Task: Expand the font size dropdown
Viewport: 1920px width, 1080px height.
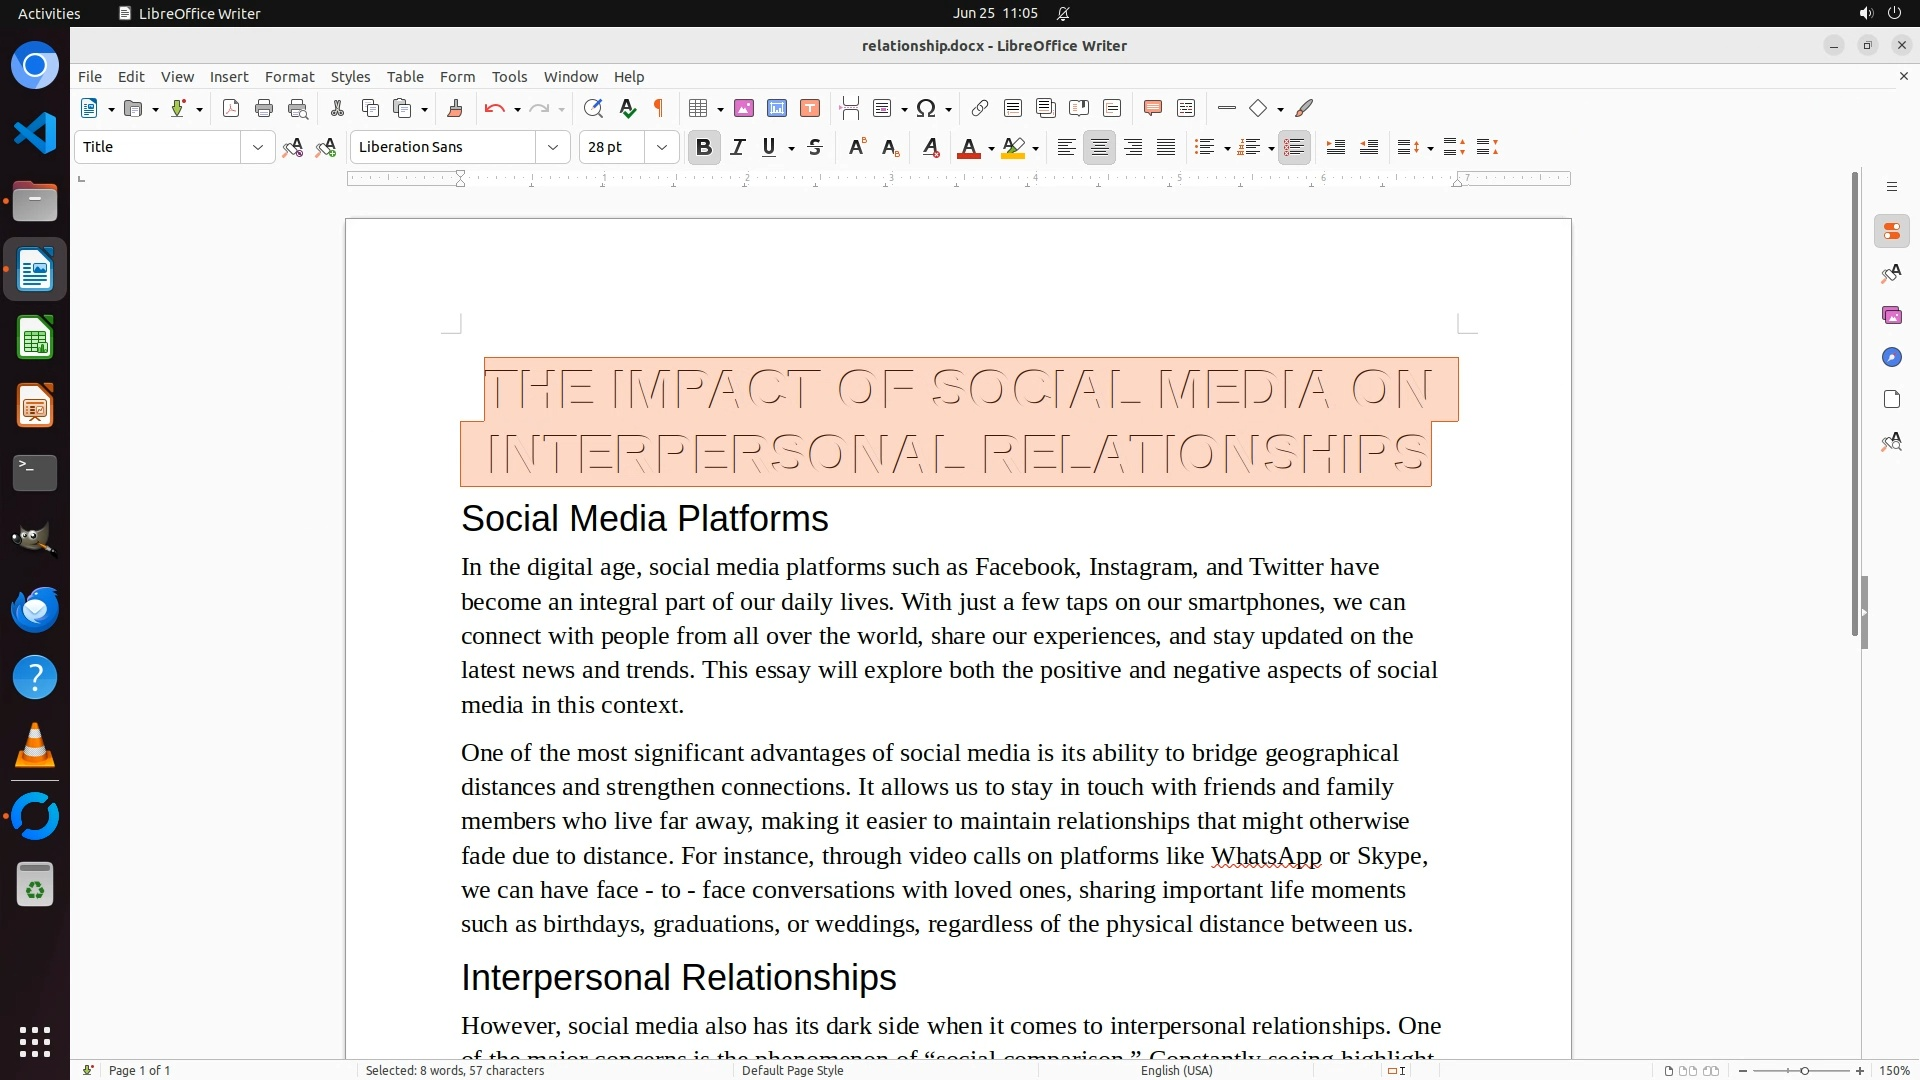Action: point(661,148)
